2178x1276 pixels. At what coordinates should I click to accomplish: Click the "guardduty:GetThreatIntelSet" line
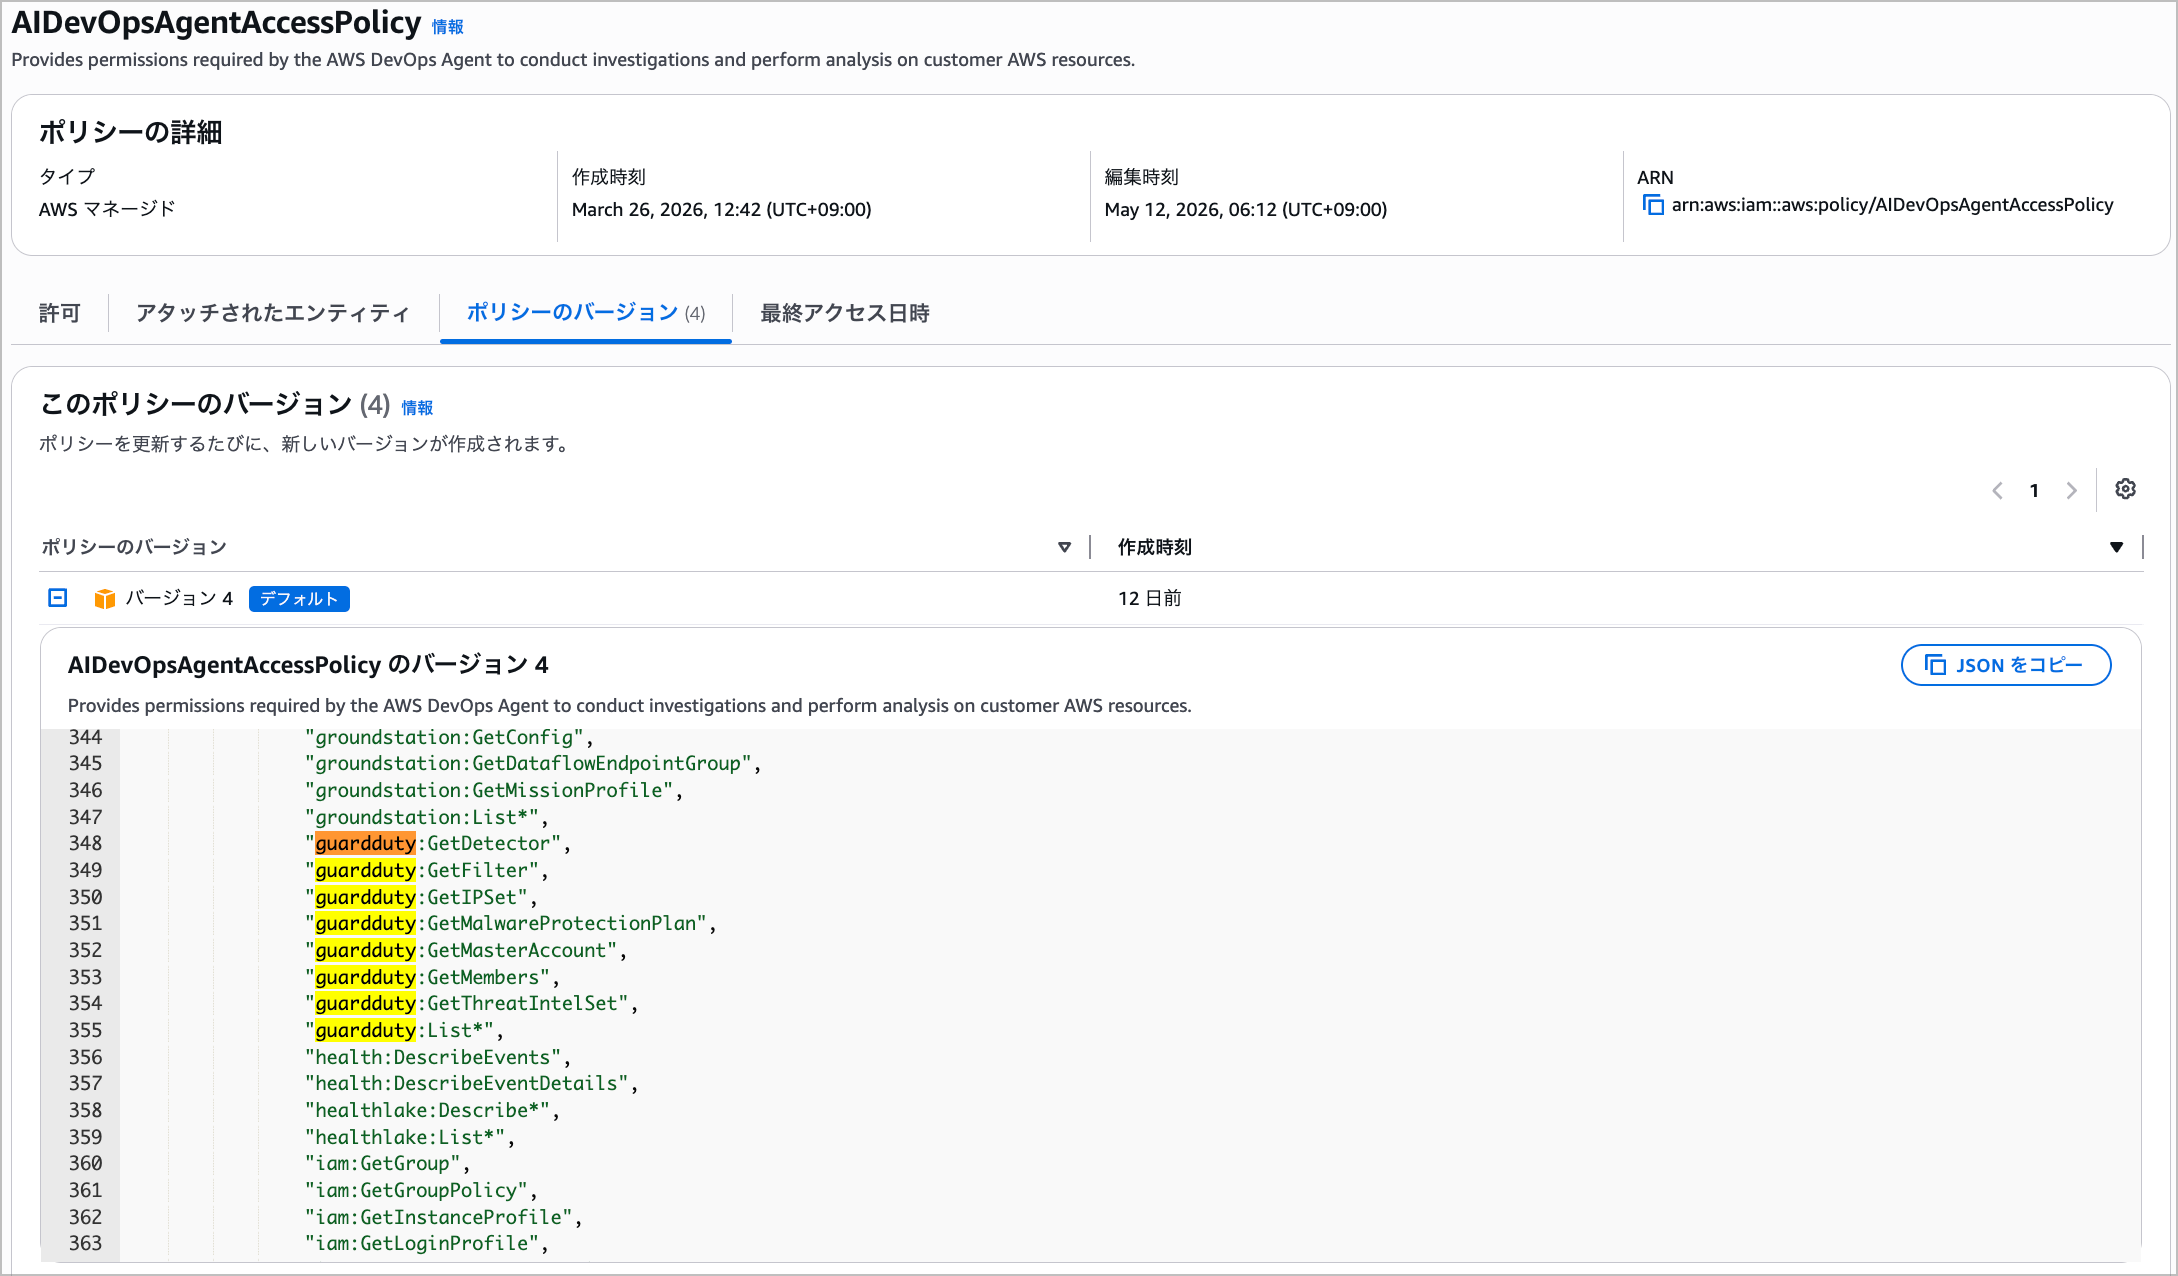(x=471, y=1003)
